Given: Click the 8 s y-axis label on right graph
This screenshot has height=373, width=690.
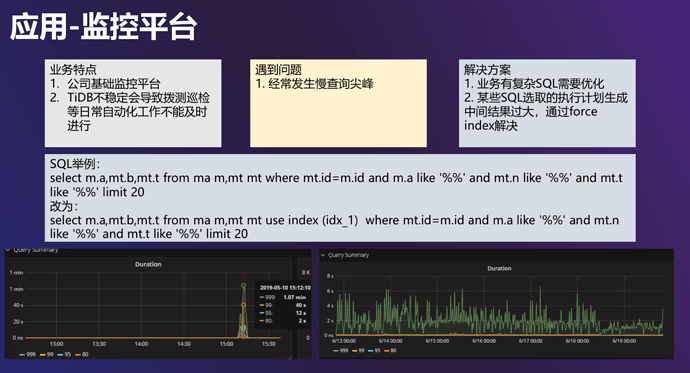Looking at the screenshot, I should click(x=330, y=276).
